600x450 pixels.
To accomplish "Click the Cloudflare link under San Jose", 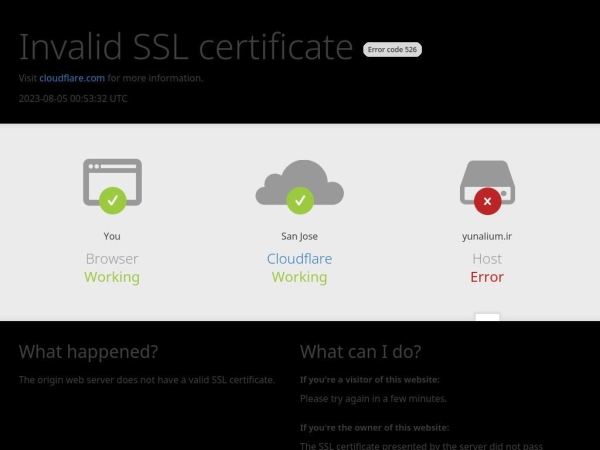I will pyautogui.click(x=299, y=259).
